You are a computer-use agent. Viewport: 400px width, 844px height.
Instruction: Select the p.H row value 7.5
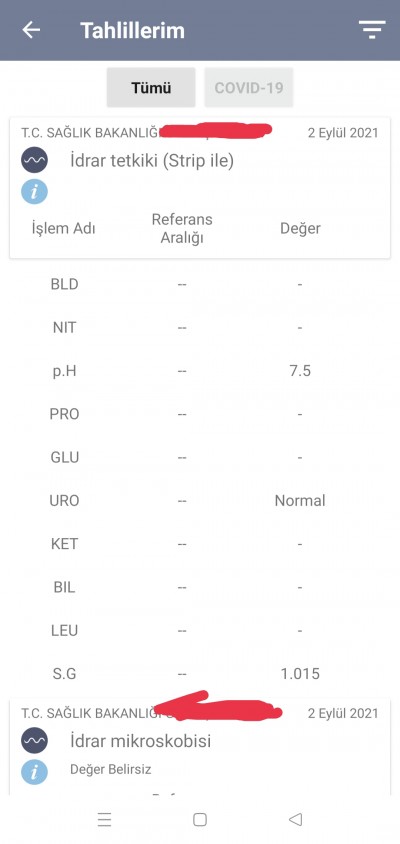(300, 371)
